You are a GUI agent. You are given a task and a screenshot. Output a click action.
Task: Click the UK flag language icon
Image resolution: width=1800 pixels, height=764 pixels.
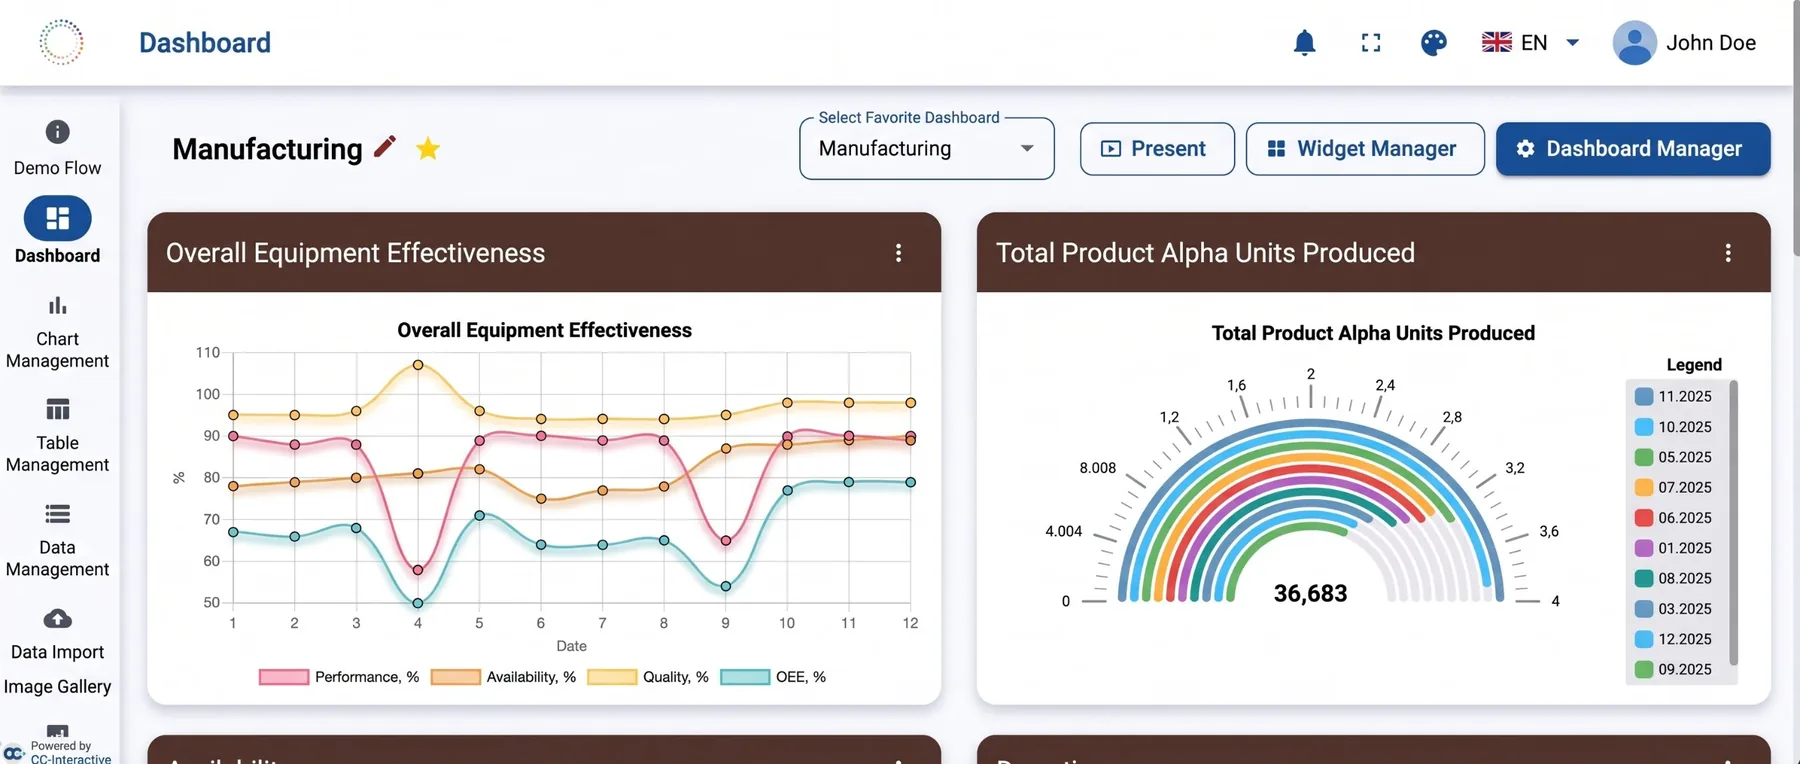[x=1497, y=42]
